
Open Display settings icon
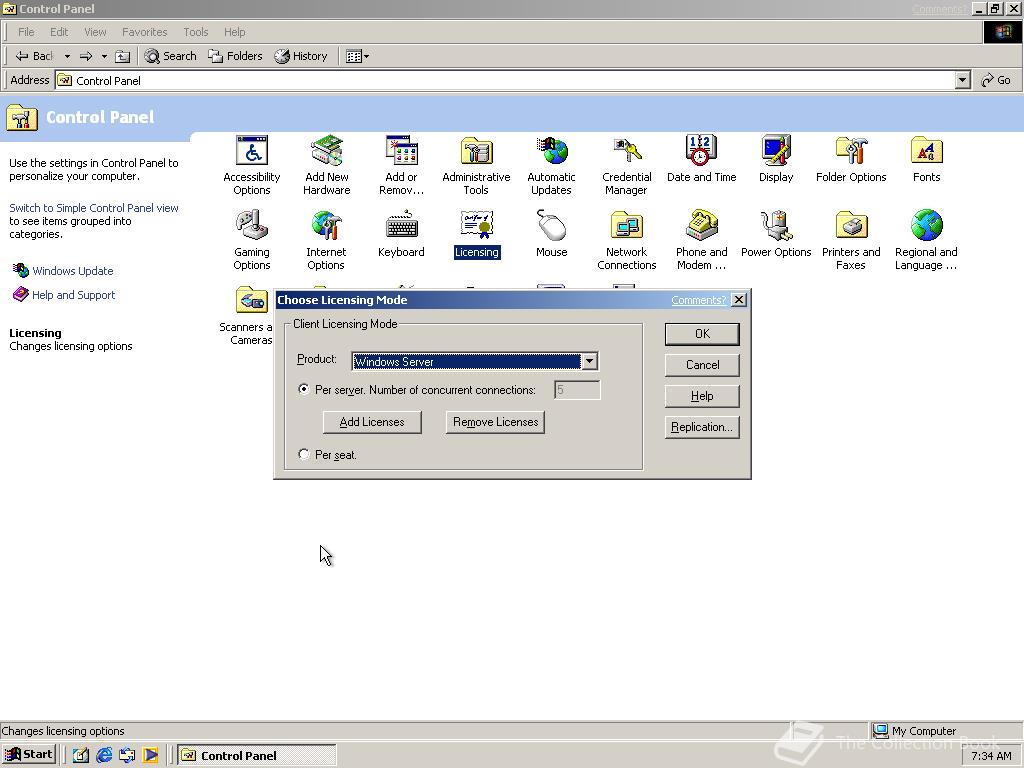(x=776, y=159)
